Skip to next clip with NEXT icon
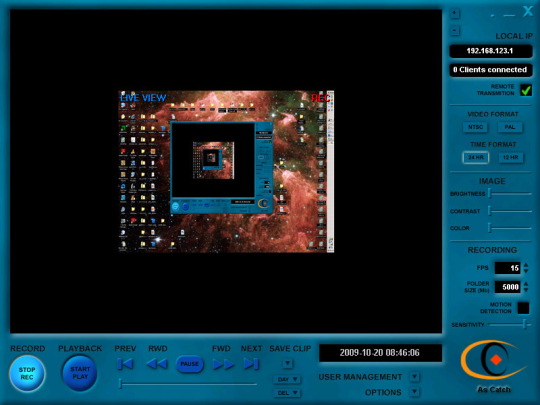 tap(251, 364)
